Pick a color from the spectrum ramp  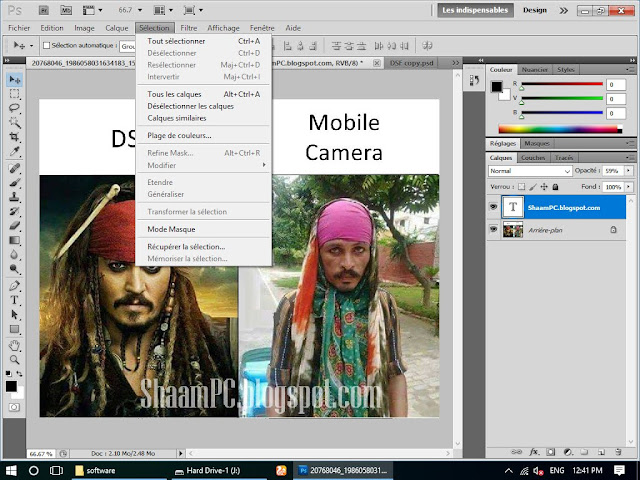(x=560, y=129)
